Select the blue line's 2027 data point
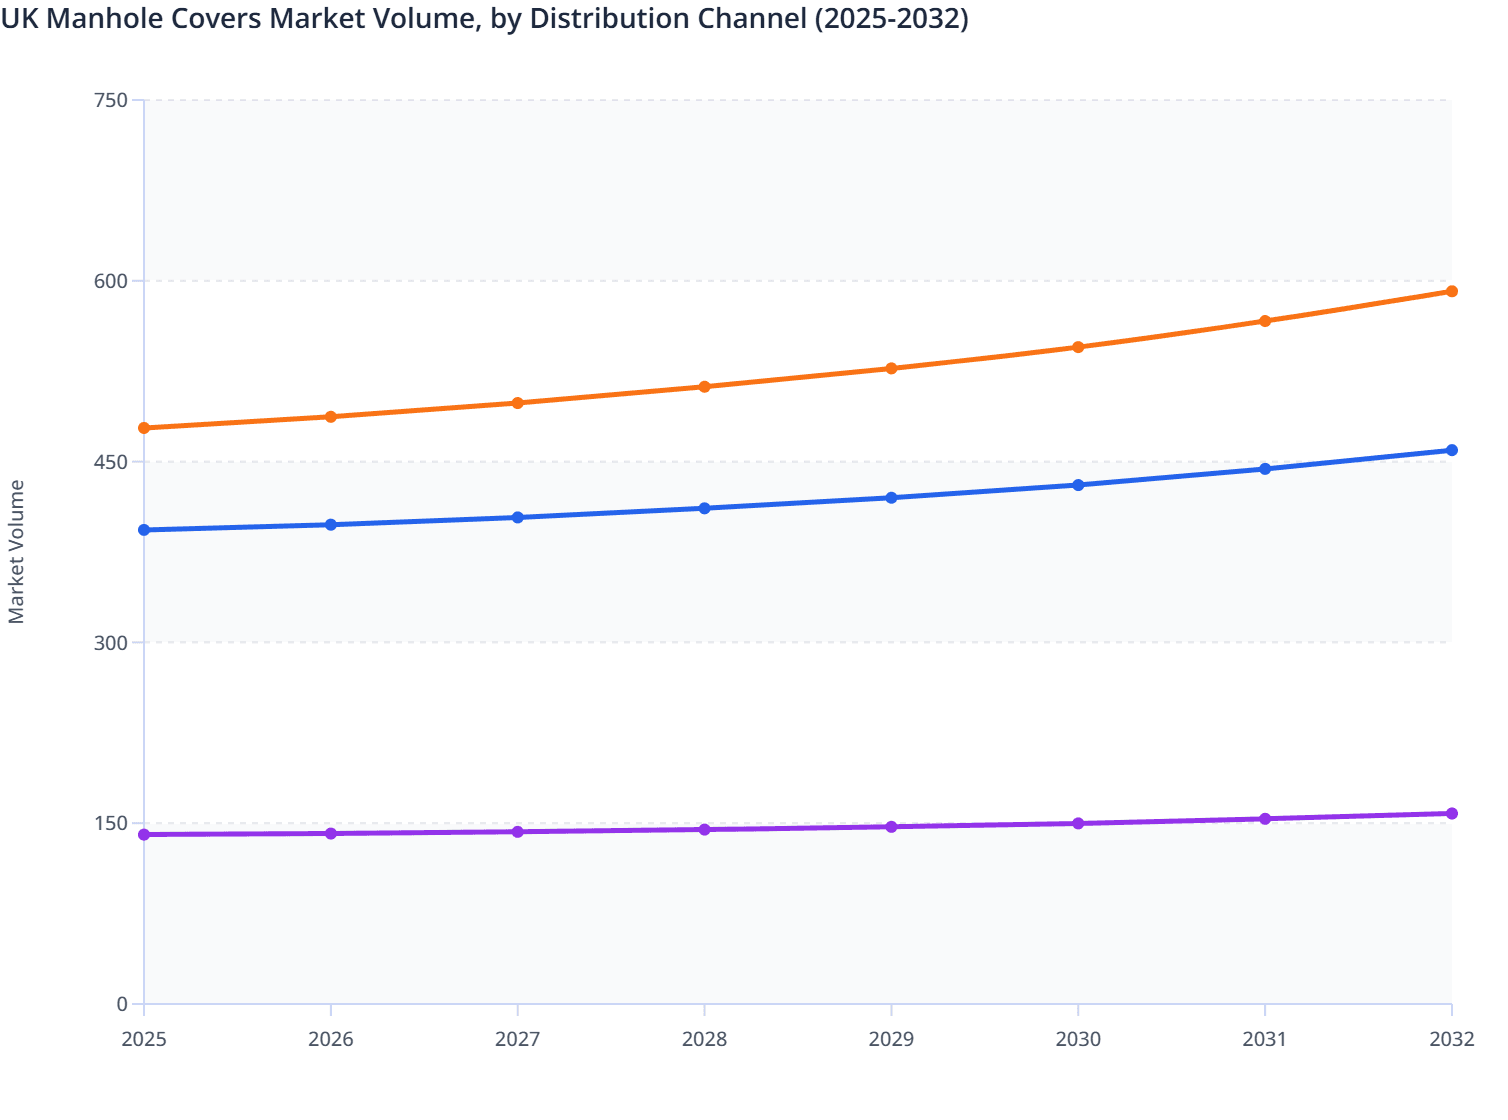1508x1120 pixels. [x=518, y=518]
